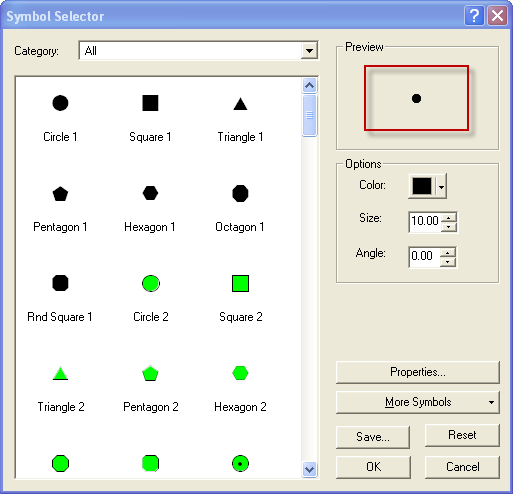
Task: Decrease the Angle value with down arrow
Action: pos(448,262)
